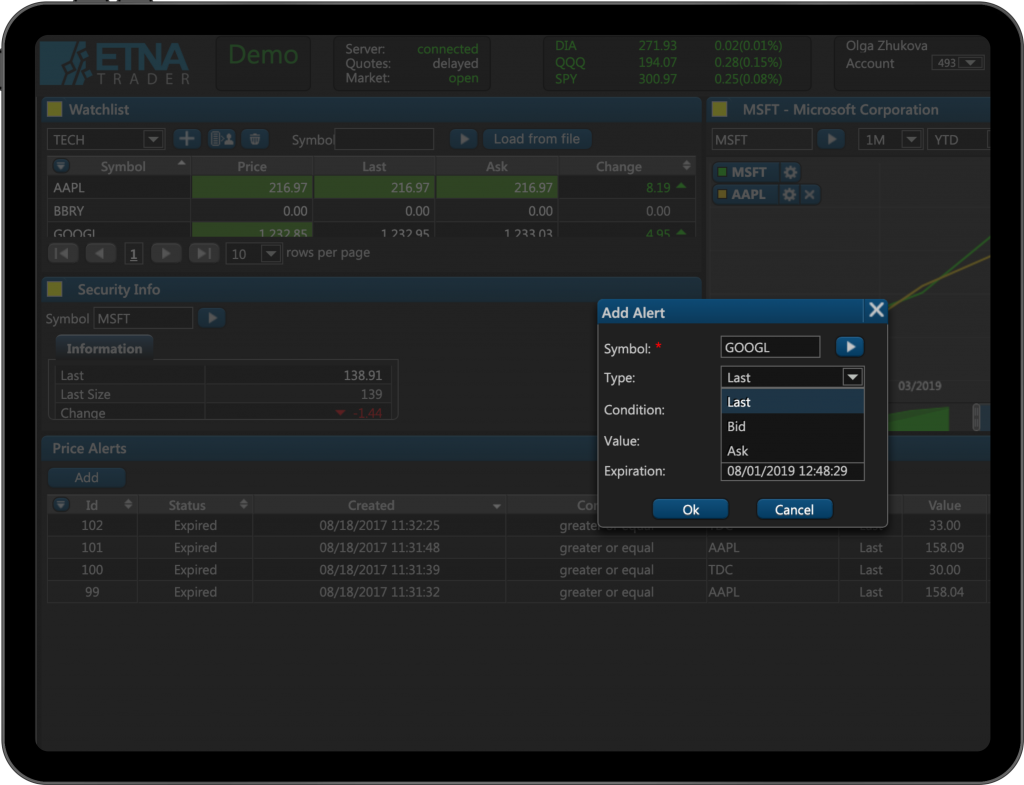Click the Ask column header
The image size is (1024, 785).
click(x=497, y=166)
